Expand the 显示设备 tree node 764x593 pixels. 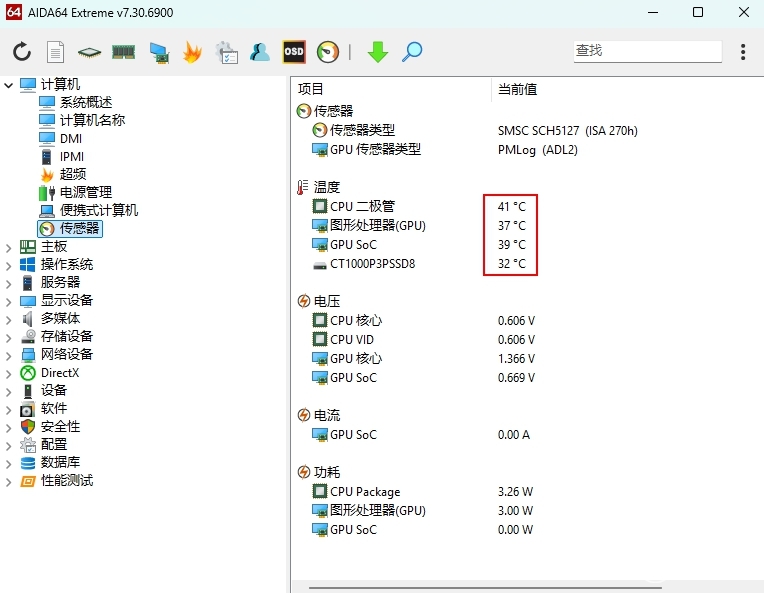(8, 302)
